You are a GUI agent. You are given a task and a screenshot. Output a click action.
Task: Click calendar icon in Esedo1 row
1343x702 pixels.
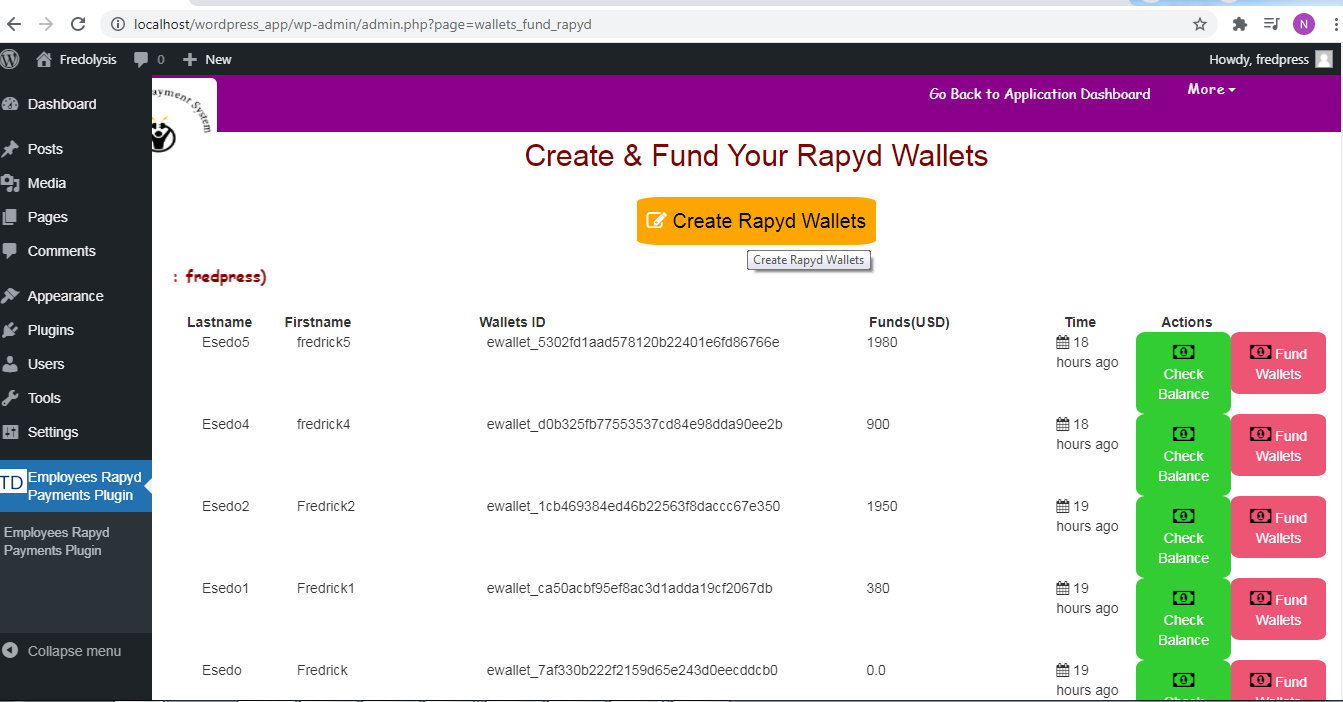[1063, 588]
